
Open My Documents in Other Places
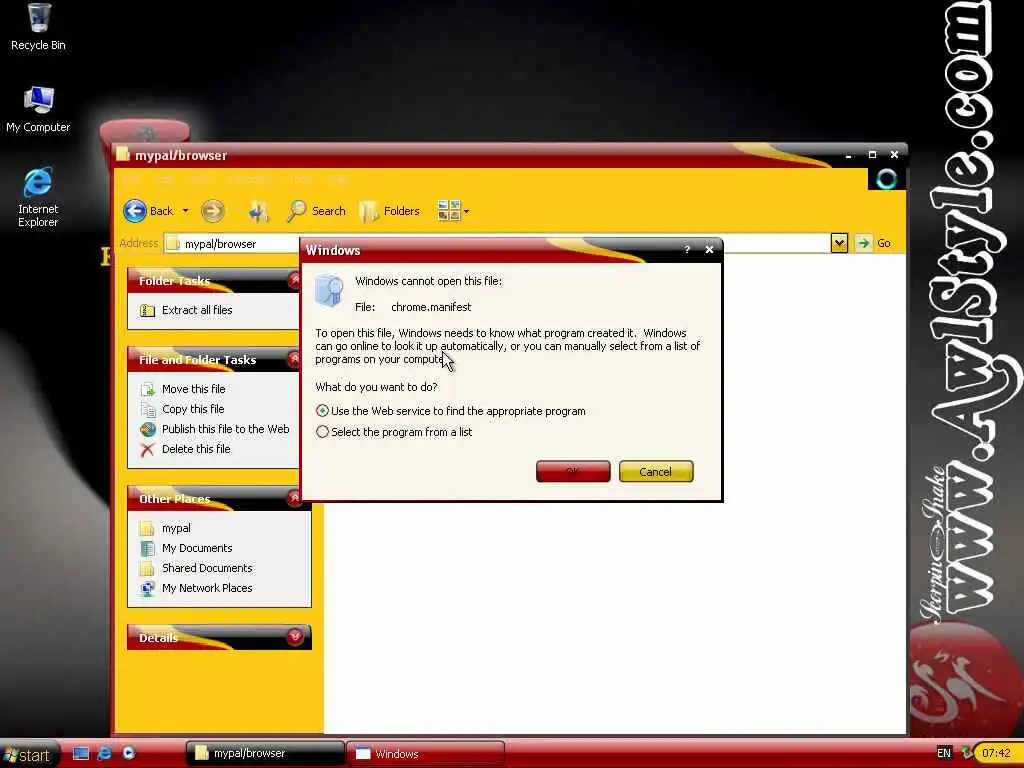click(197, 549)
